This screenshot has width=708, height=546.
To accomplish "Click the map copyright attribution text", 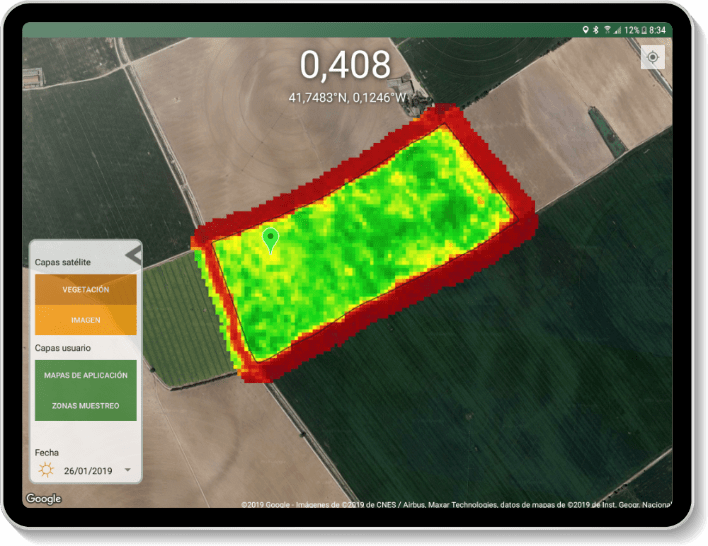I will tap(455, 503).
